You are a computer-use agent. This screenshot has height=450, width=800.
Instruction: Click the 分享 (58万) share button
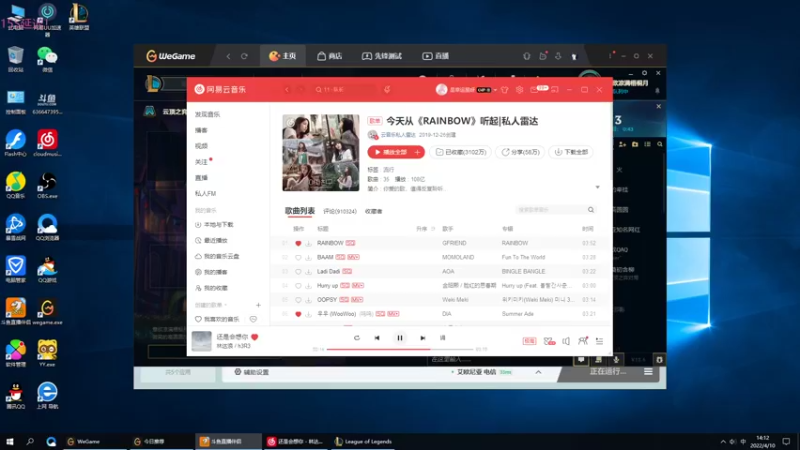point(520,152)
